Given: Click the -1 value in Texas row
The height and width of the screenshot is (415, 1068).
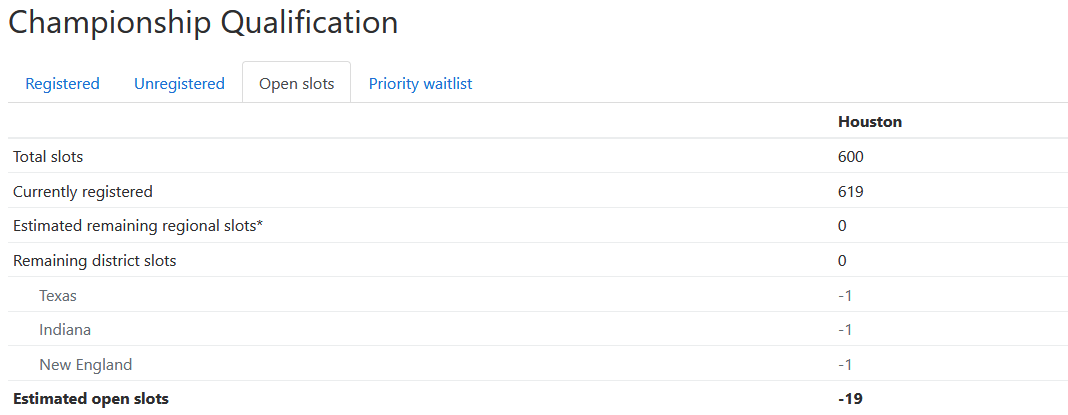Looking at the screenshot, I should (845, 296).
